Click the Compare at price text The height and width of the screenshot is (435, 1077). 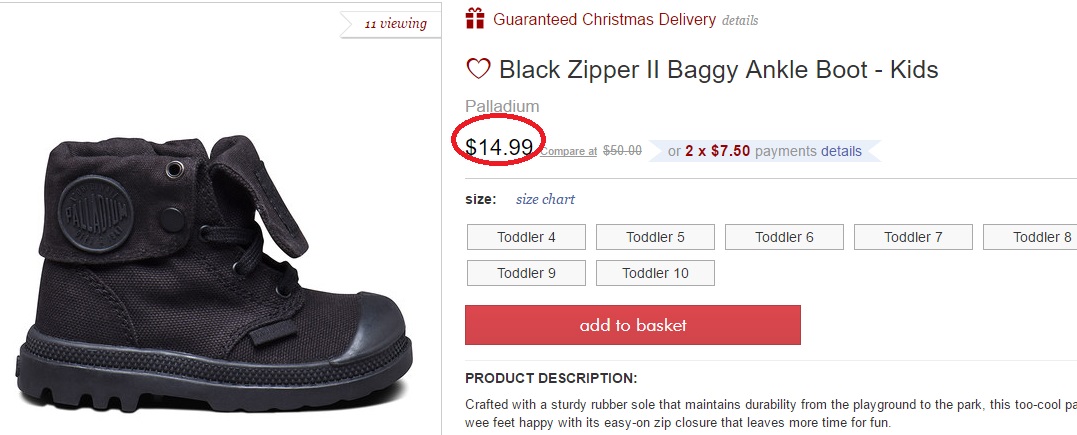(x=569, y=152)
